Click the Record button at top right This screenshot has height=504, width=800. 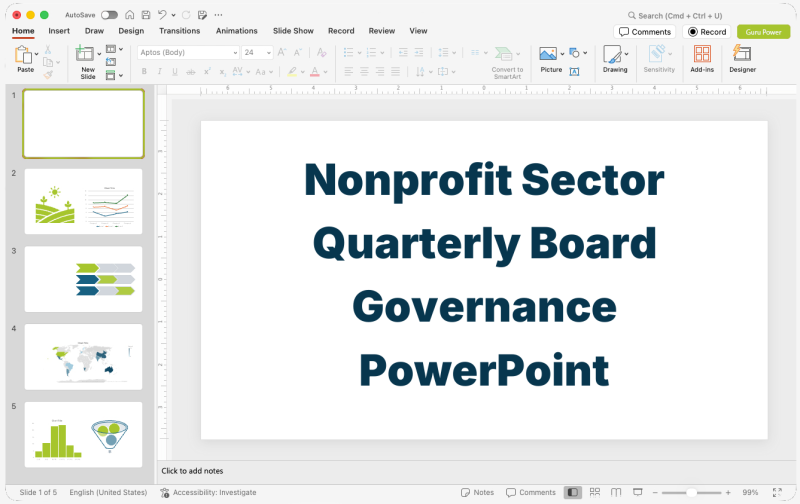[x=707, y=32]
